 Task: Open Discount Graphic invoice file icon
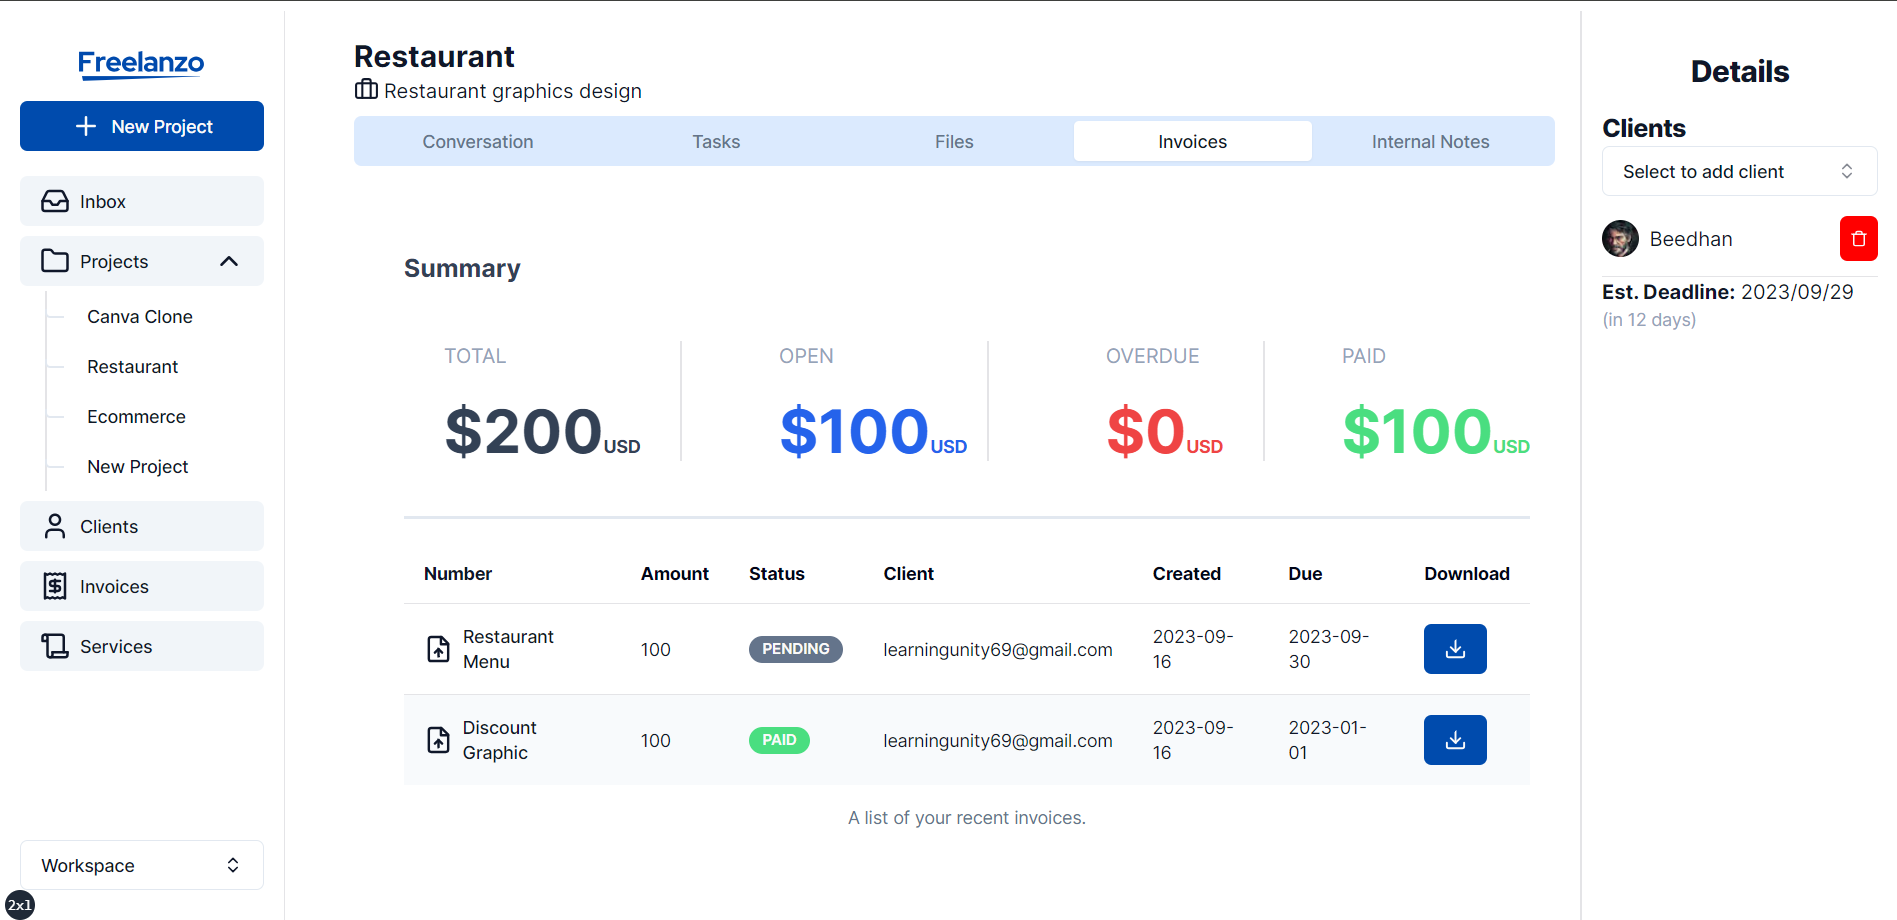click(x=438, y=740)
